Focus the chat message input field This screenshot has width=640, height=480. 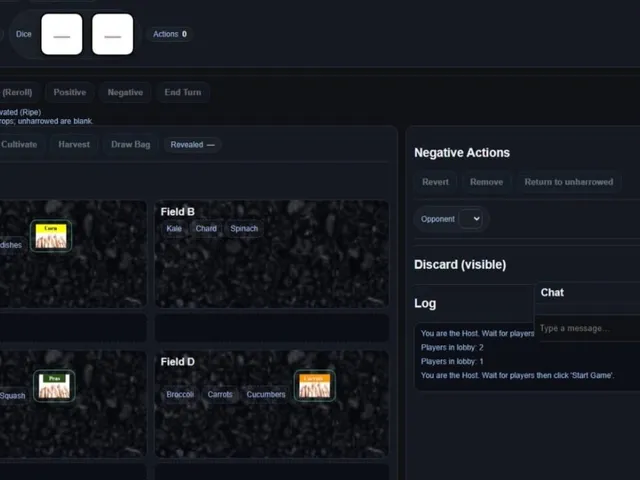(x=588, y=328)
